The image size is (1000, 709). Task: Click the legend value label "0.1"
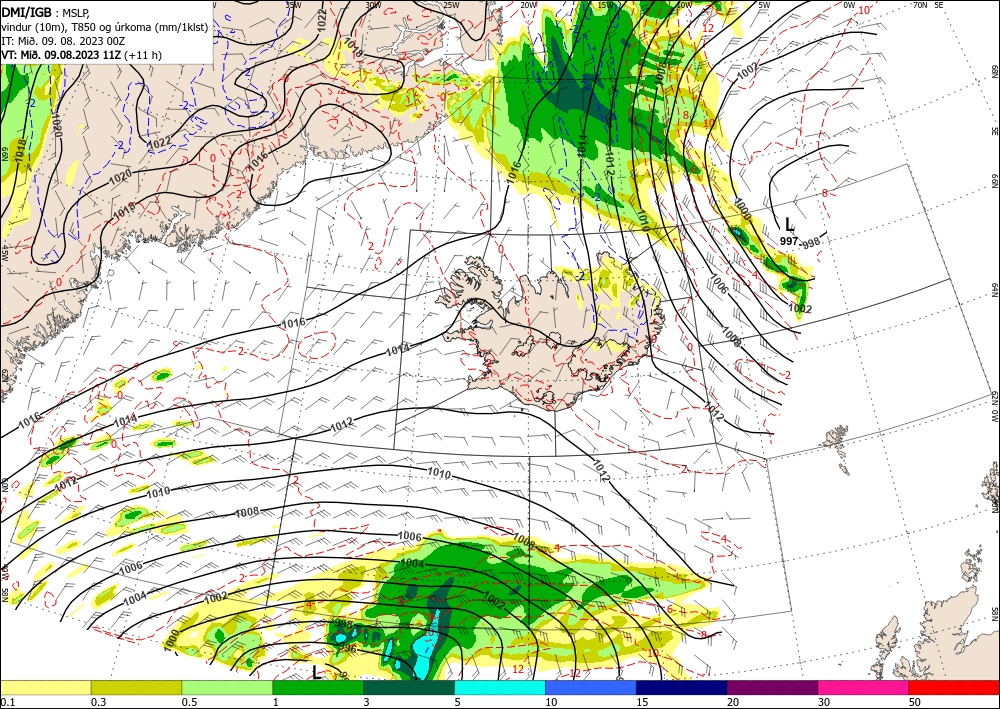click(7, 702)
